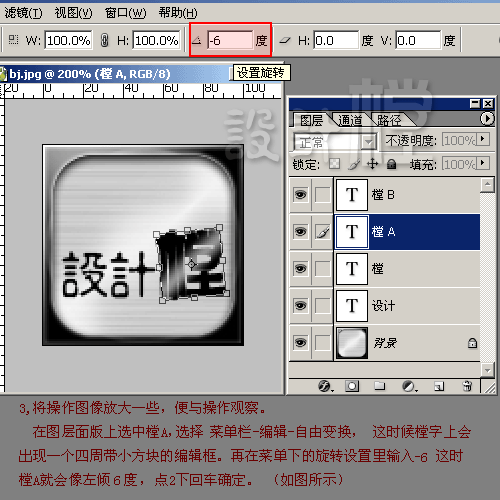Click the add layer style icon

point(325,386)
